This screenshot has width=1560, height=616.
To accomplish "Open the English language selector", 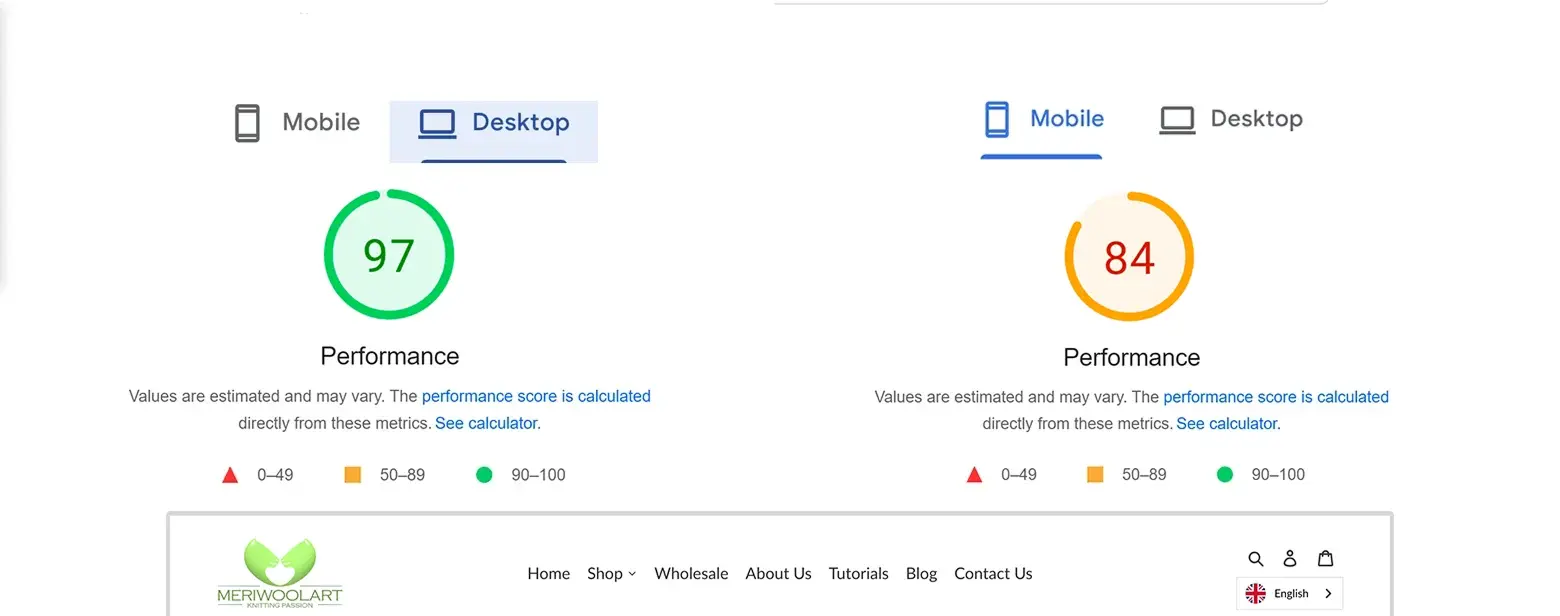I will click(x=1290, y=593).
